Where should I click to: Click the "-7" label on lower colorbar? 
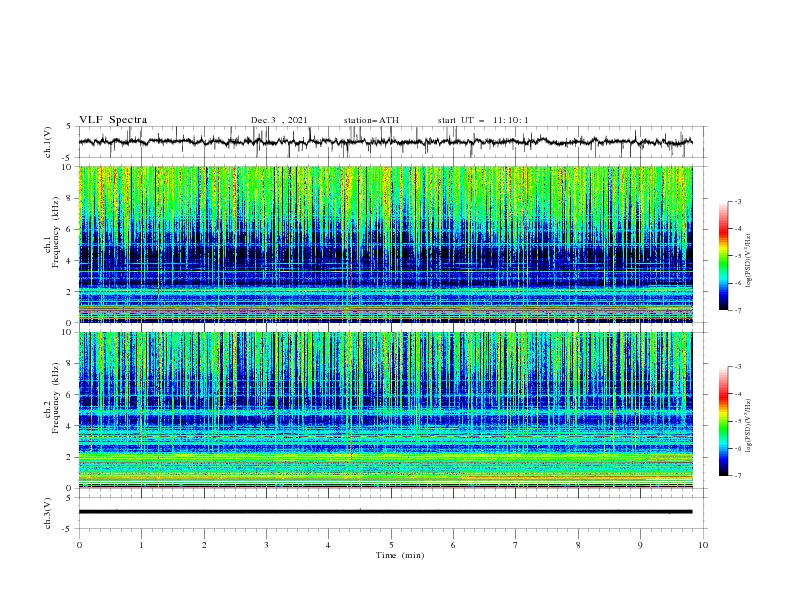737,476
